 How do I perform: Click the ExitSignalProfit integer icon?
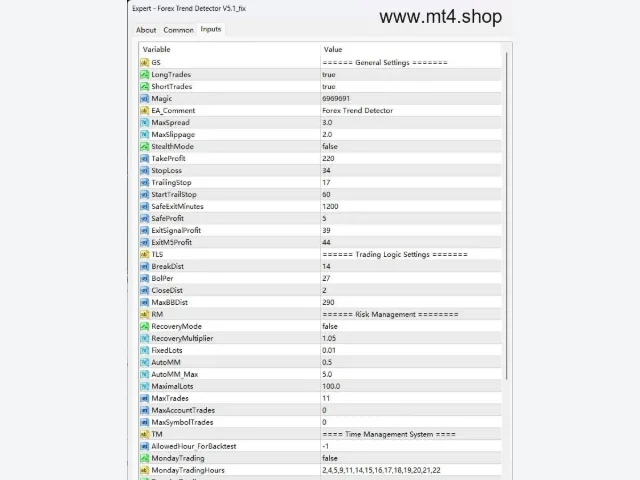pos(144,230)
